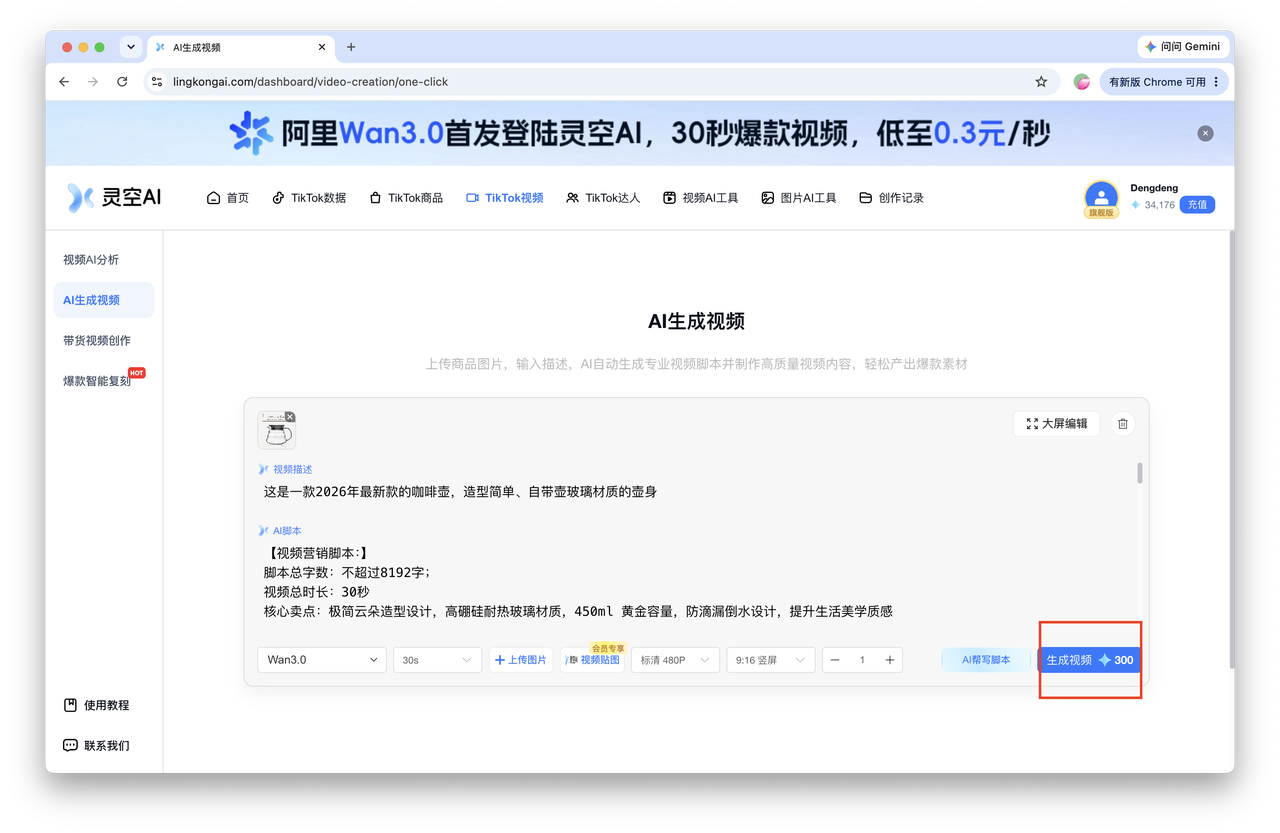Select the TikTok视频 menu
Viewport: 1280px width, 833px height.
pyautogui.click(x=505, y=198)
